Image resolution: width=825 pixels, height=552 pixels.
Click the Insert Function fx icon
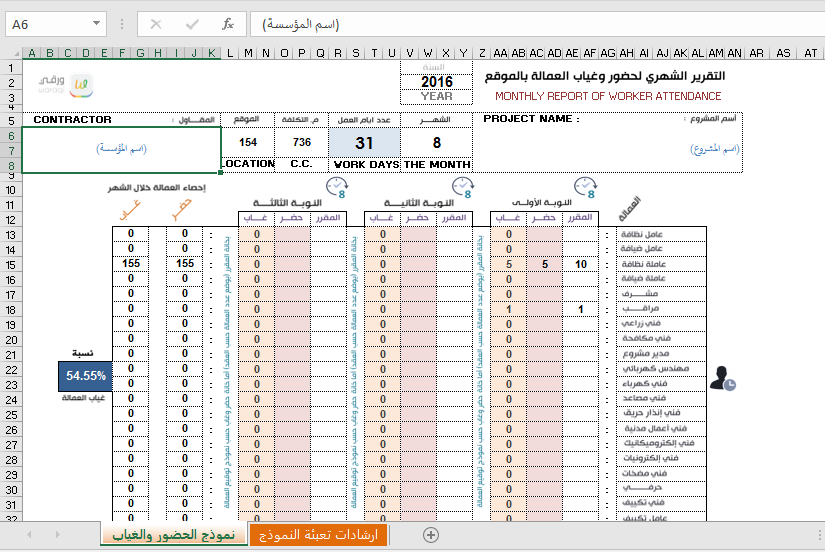click(x=227, y=24)
